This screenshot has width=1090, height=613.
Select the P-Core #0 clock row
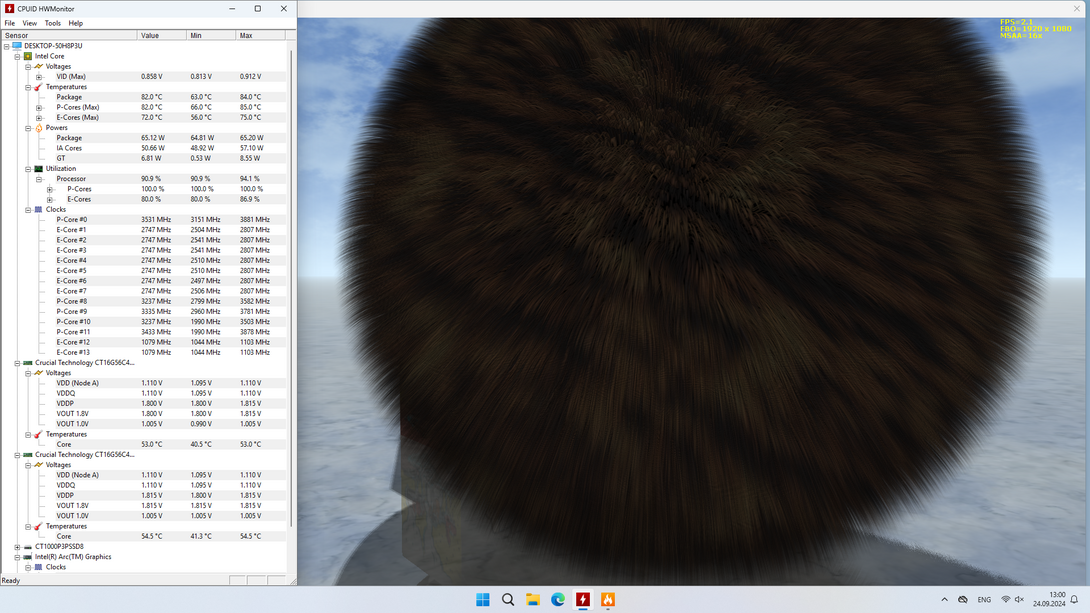(72, 219)
